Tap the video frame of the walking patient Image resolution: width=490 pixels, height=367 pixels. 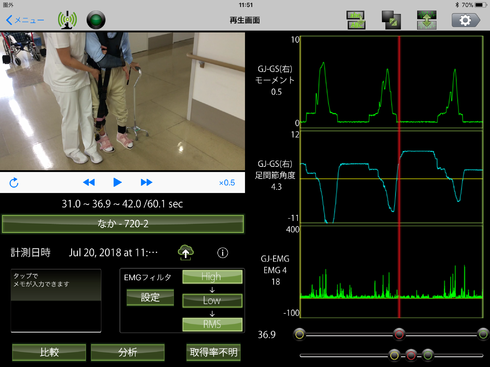[122, 101]
